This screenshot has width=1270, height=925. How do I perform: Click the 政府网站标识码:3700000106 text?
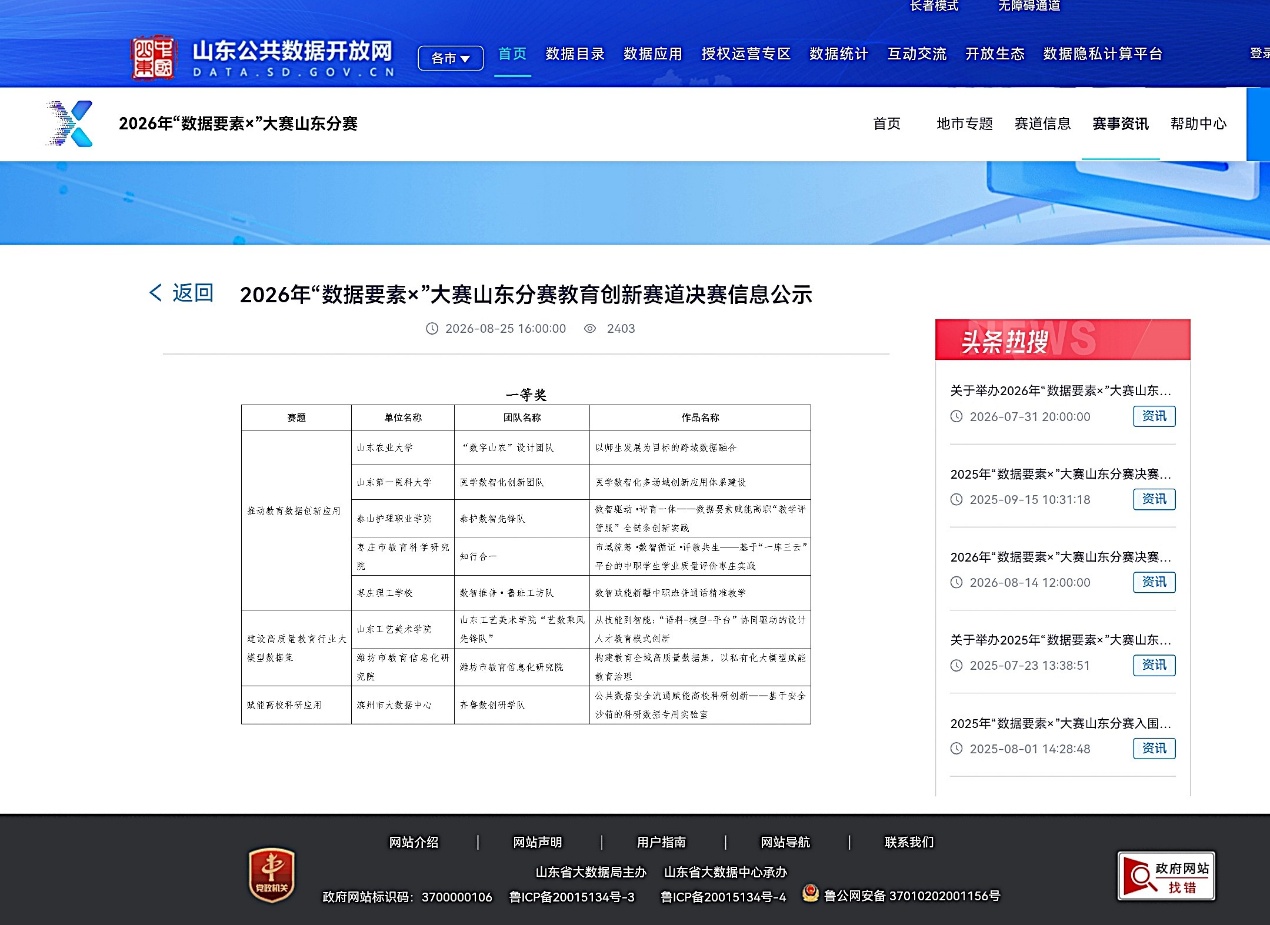(x=408, y=897)
